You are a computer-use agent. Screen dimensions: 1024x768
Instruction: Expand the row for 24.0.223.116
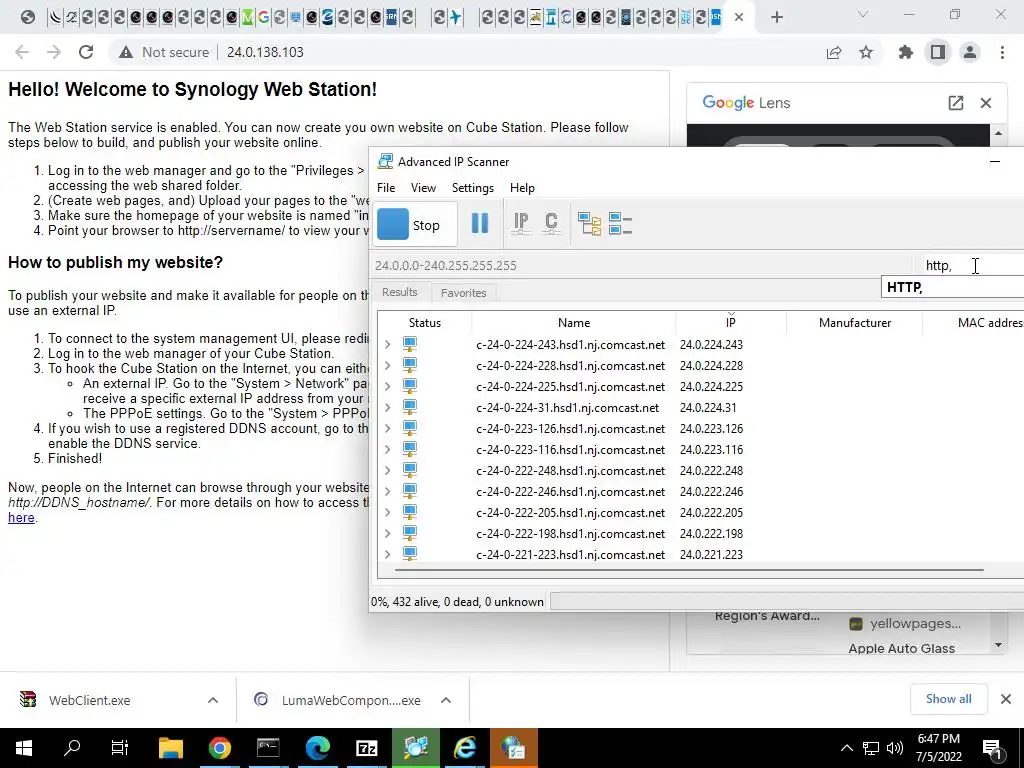click(x=387, y=449)
